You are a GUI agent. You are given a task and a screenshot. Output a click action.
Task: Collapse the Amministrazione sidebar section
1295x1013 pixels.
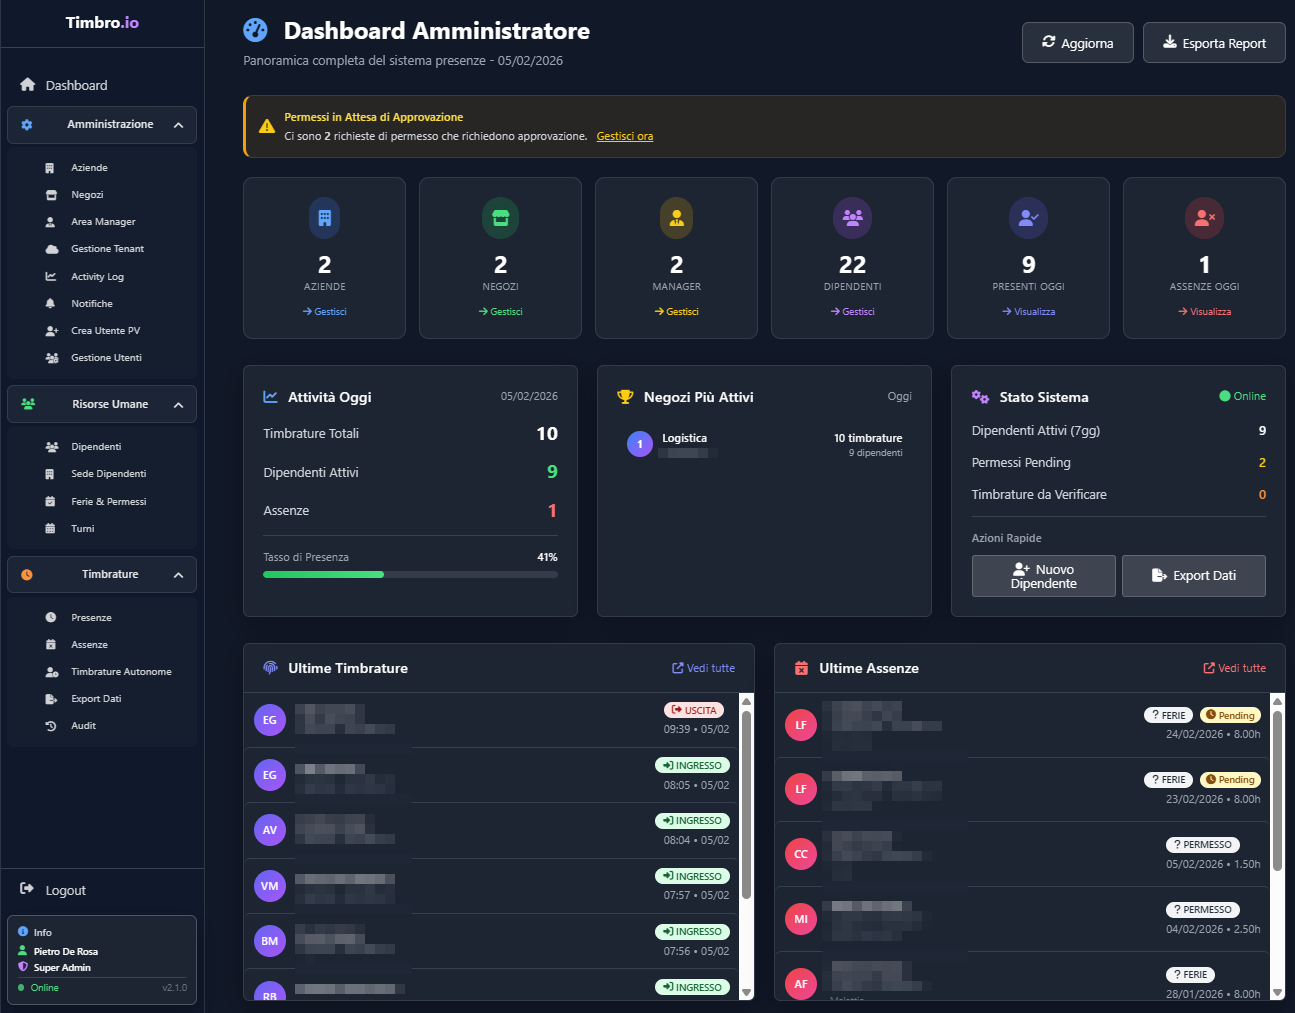pos(178,125)
